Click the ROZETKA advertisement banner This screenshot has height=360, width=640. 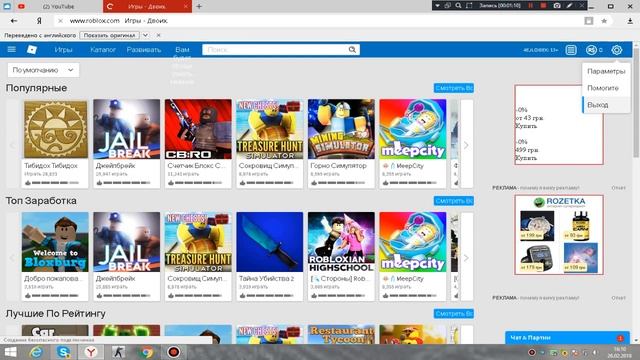(x=559, y=235)
